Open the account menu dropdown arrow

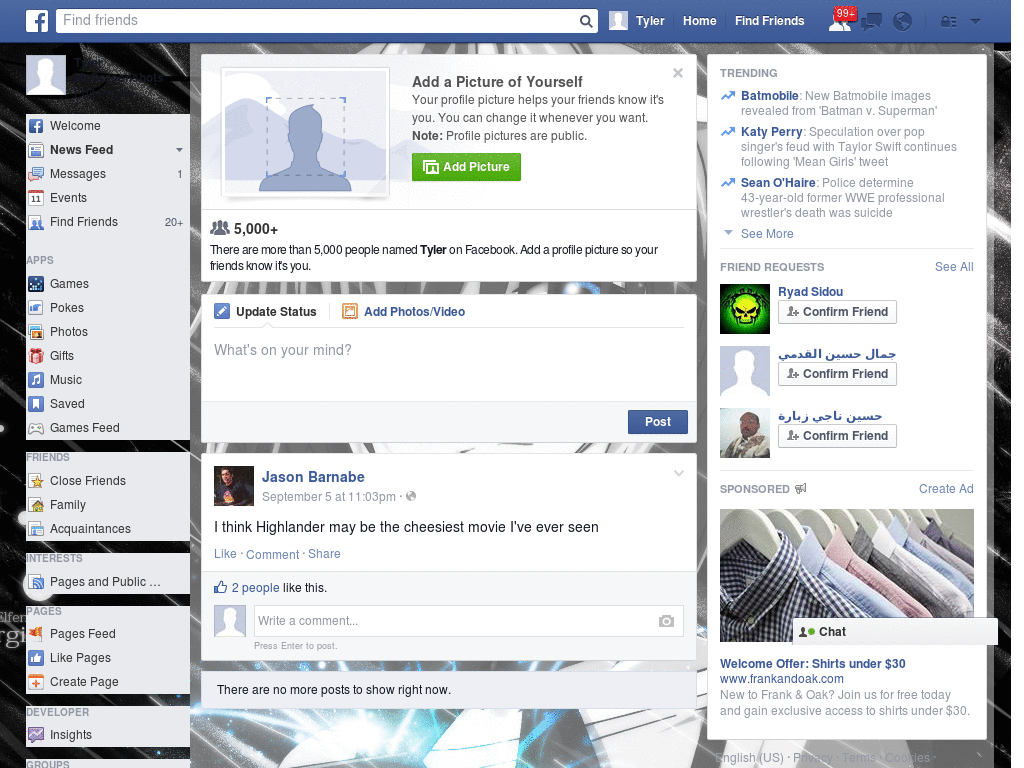pyautogui.click(x=975, y=21)
